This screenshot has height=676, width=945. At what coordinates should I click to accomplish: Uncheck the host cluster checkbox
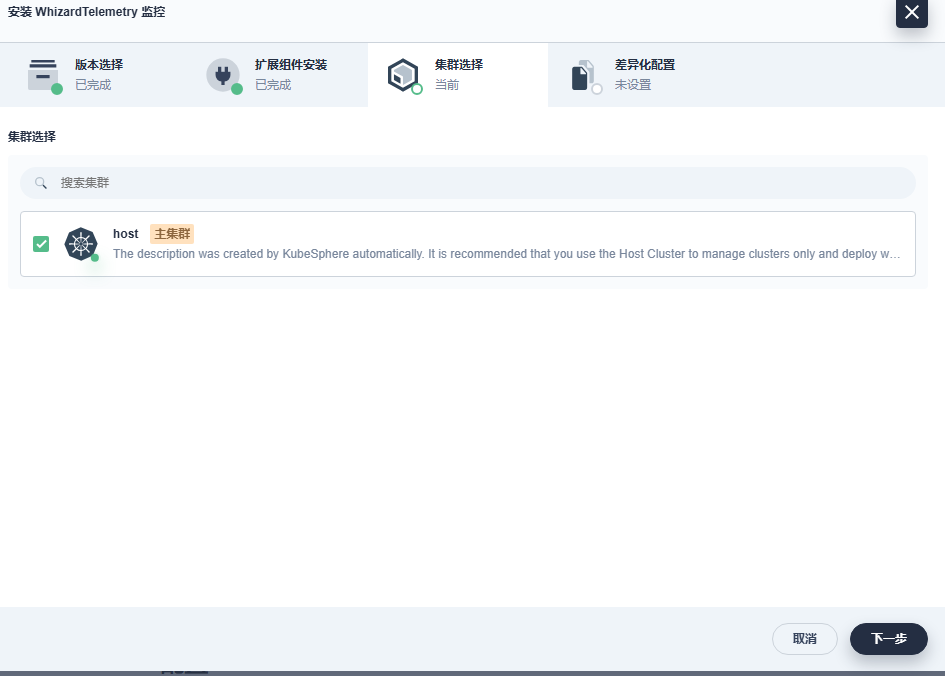coord(41,244)
